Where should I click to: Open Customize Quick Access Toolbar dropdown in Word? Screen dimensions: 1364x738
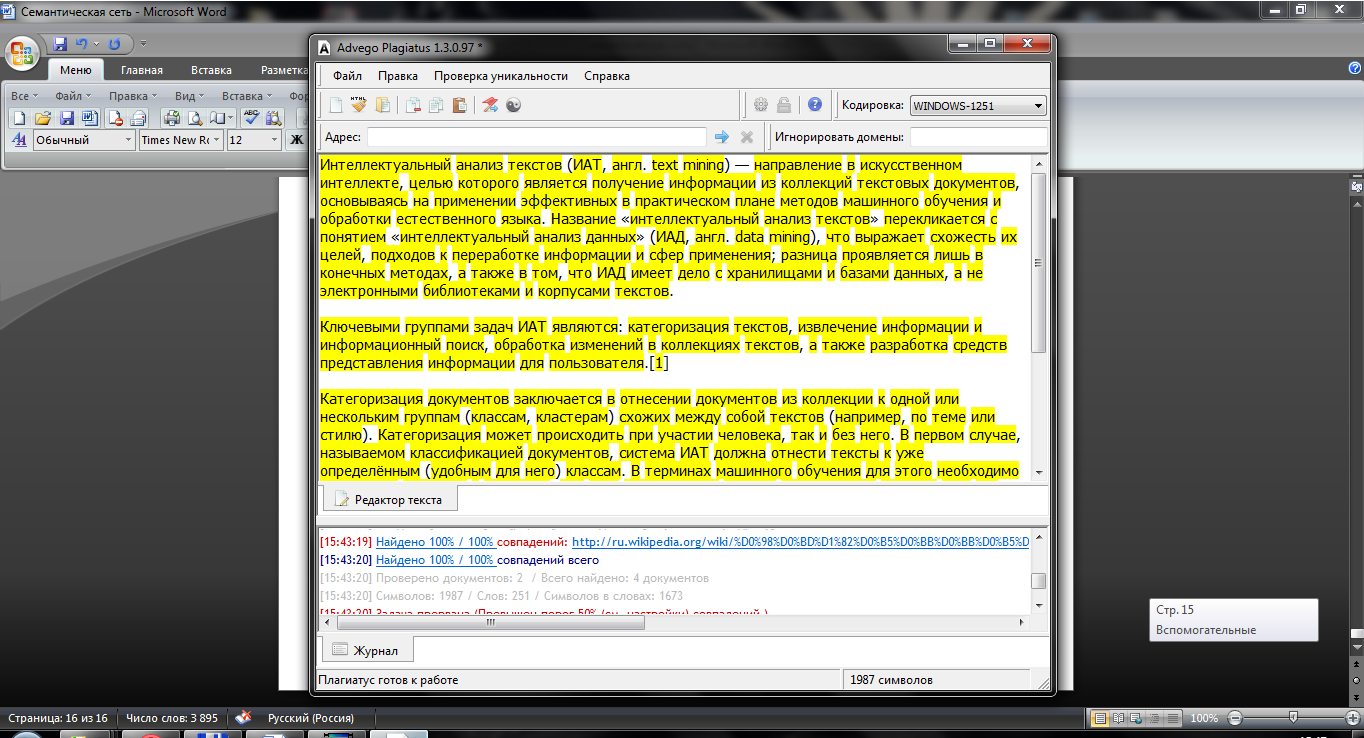(x=143, y=44)
